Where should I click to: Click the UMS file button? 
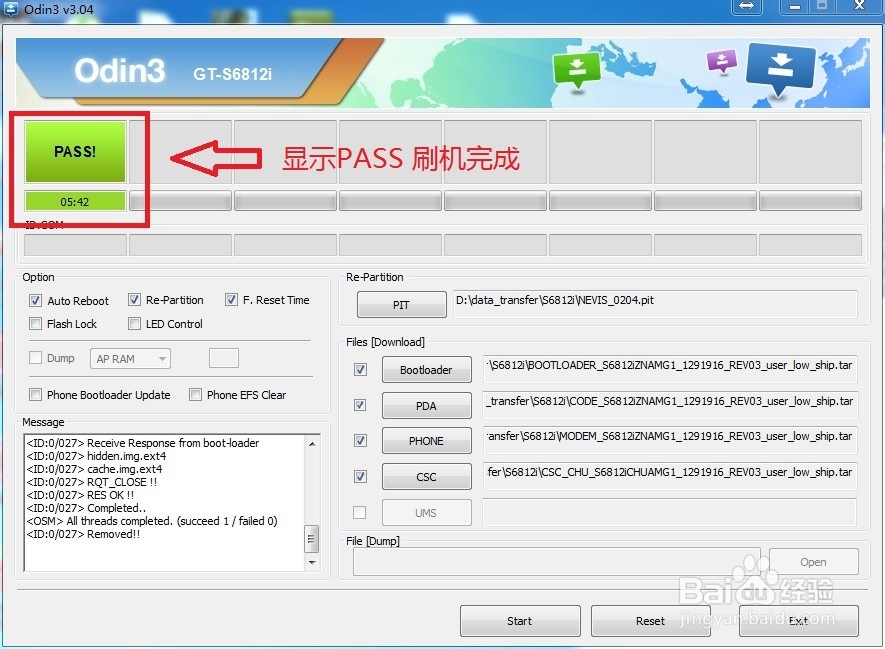coord(426,512)
